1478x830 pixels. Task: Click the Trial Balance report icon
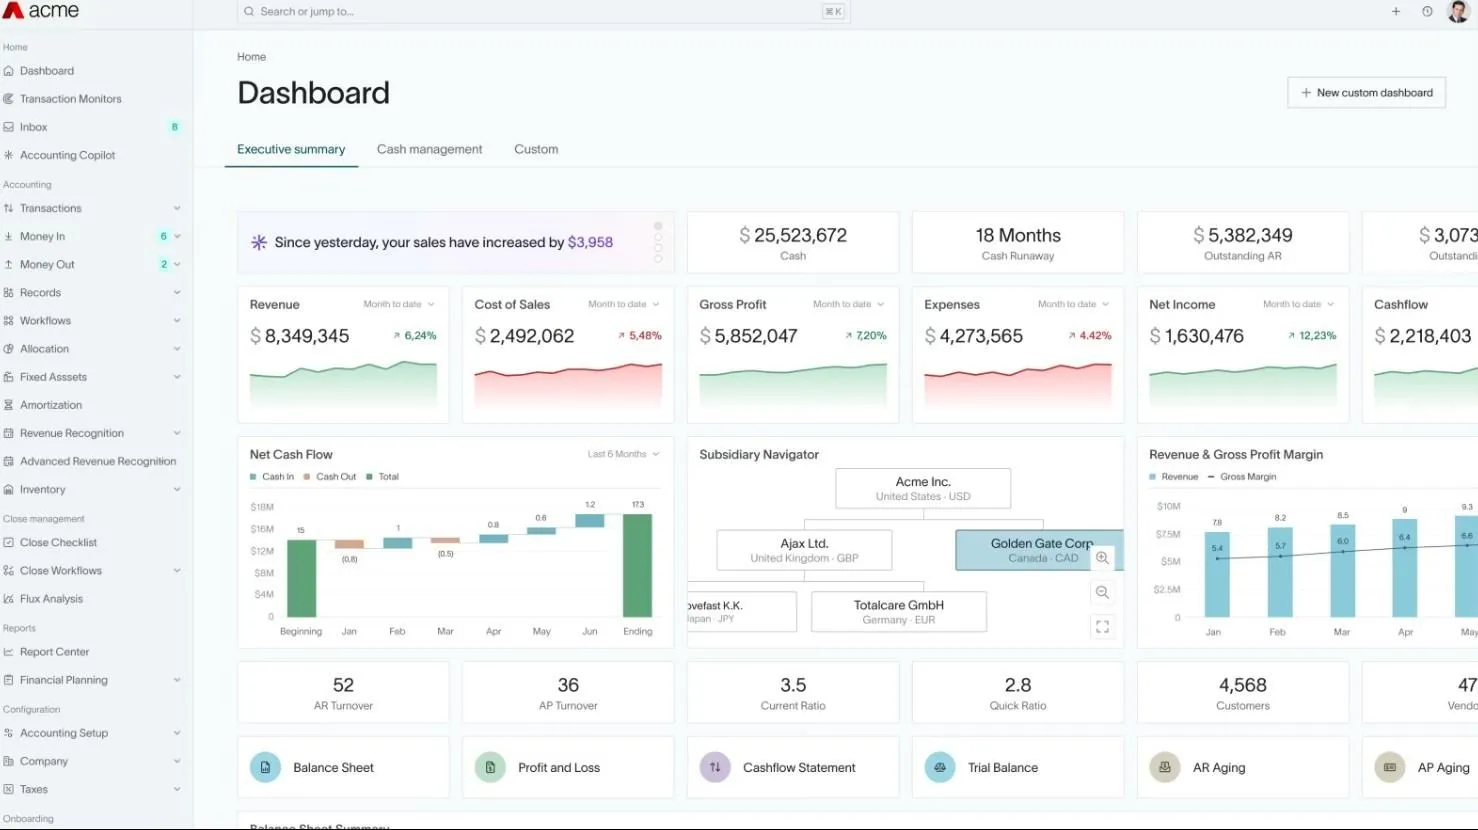pyautogui.click(x=940, y=767)
